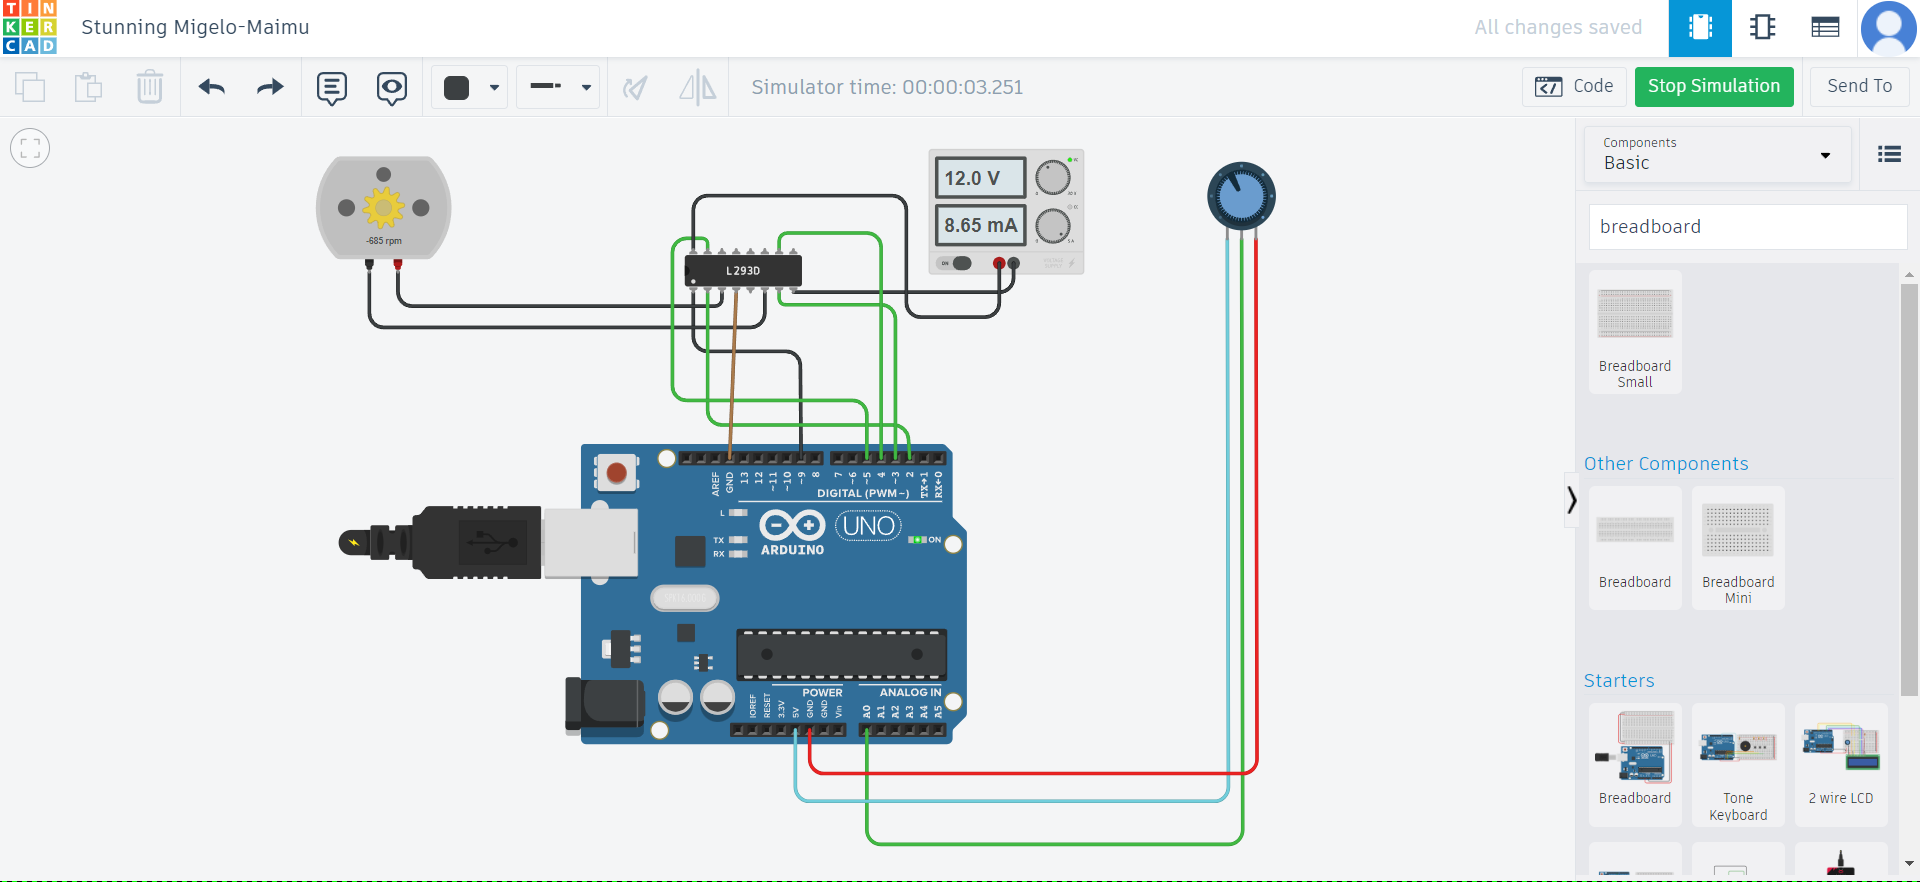1920x882 pixels.
Task: Click the All changes saved status
Action: coord(1558,28)
